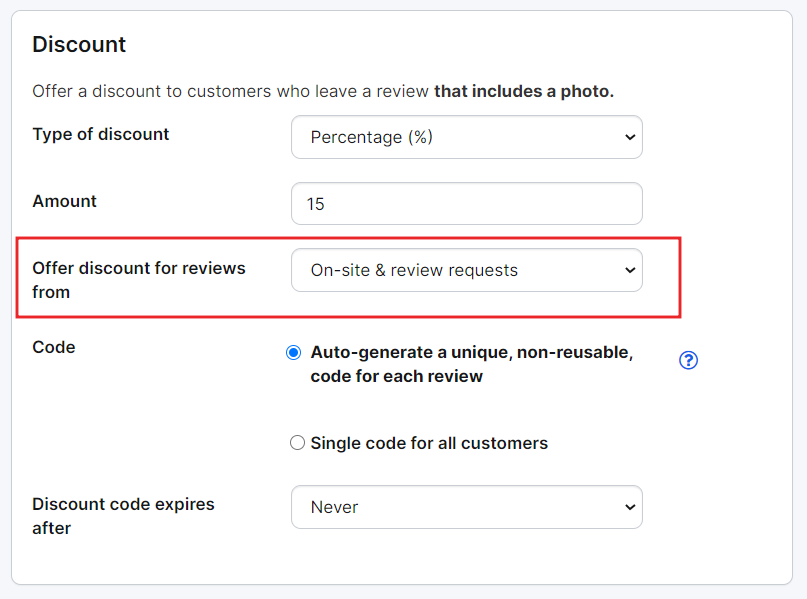Click the chevron arrow on Percentage (%) select
Viewport: 807px width, 599px height.
tap(630, 137)
